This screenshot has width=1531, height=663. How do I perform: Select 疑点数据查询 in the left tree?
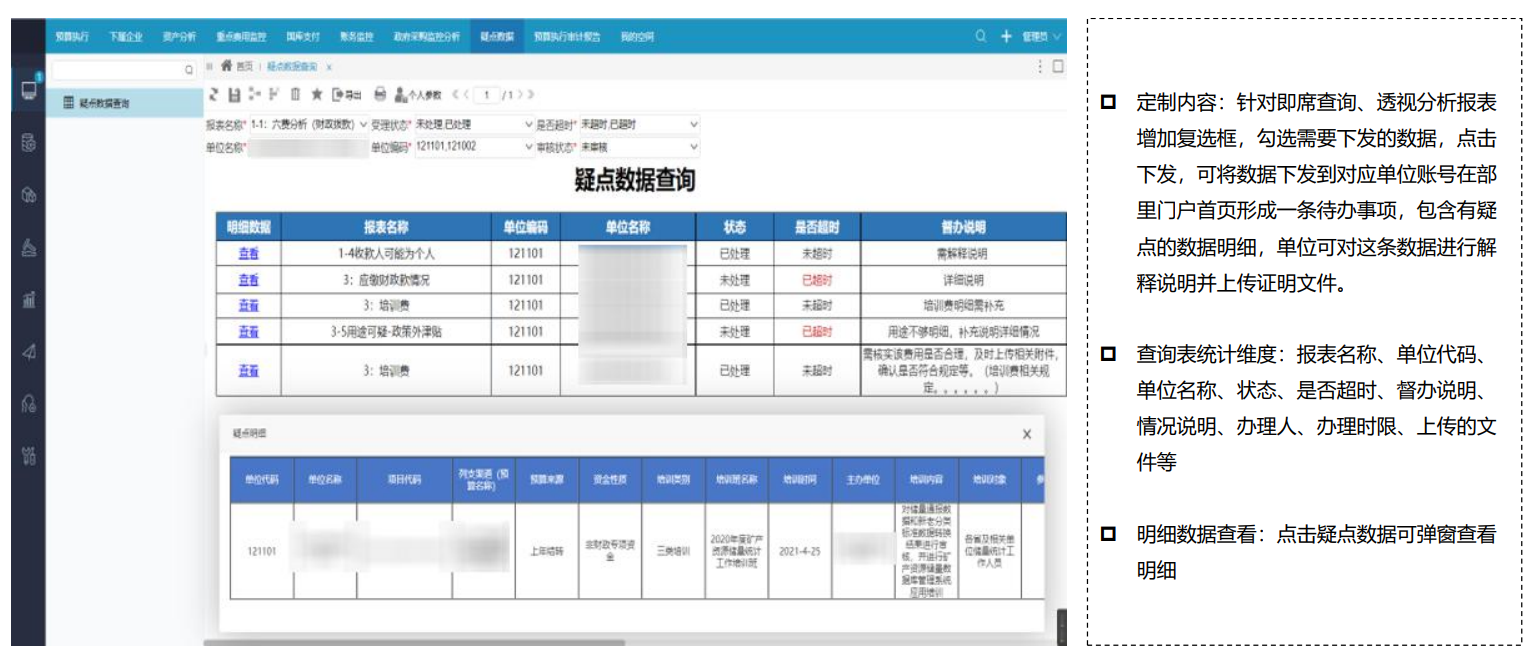(103, 102)
